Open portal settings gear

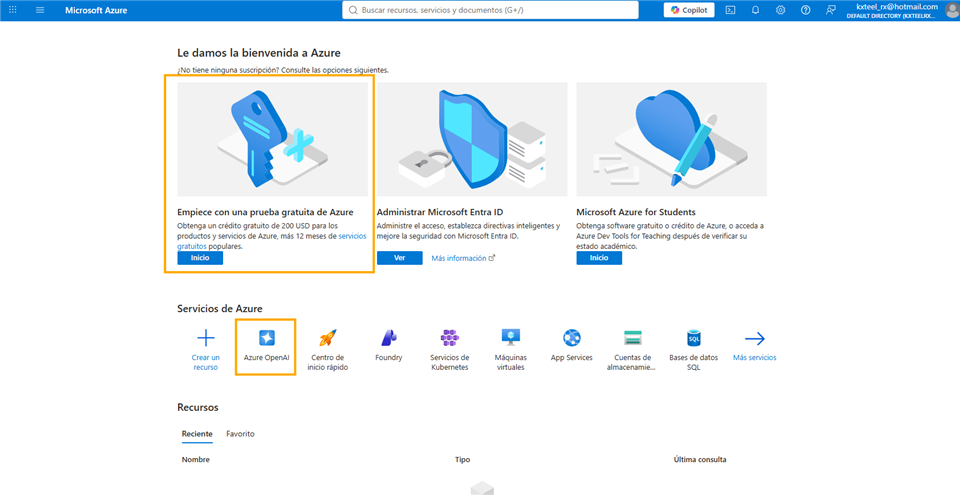click(x=781, y=10)
